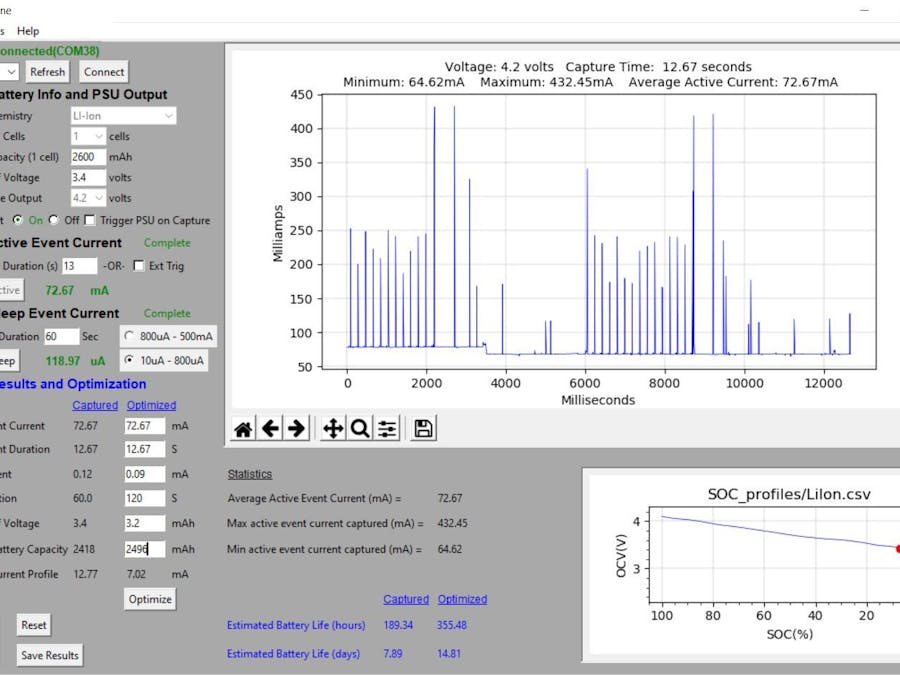Click the Statistics heading
Viewport: 900px width, 675px height.
250,474
